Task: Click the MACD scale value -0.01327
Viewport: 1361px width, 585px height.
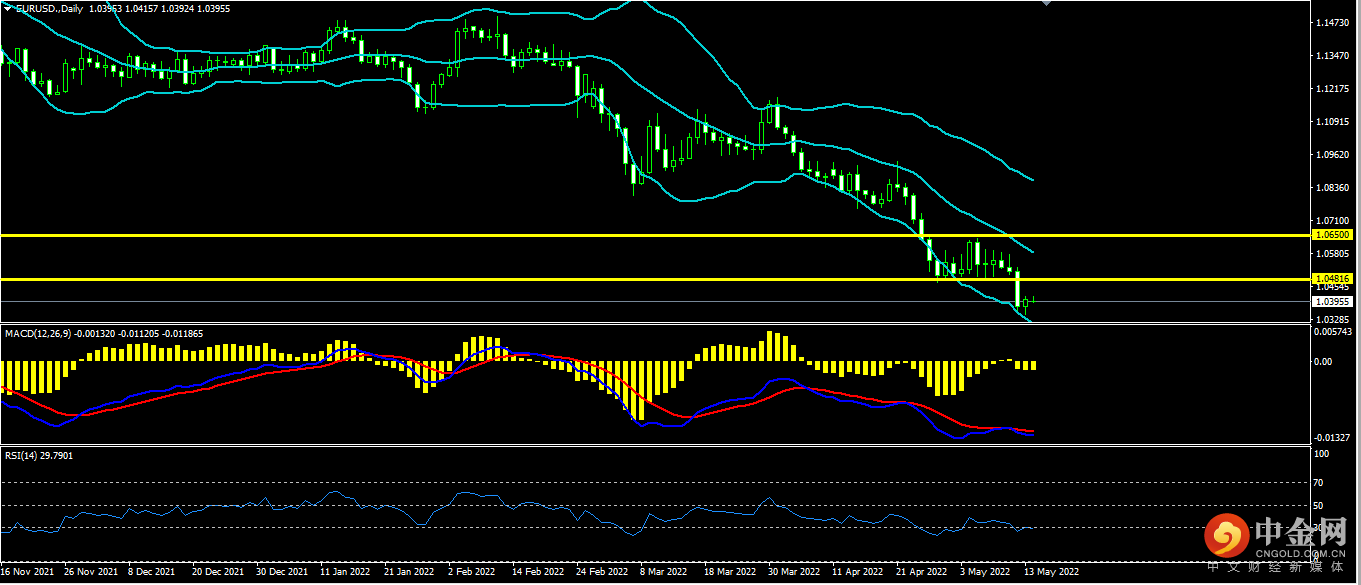Action: 1333,437
